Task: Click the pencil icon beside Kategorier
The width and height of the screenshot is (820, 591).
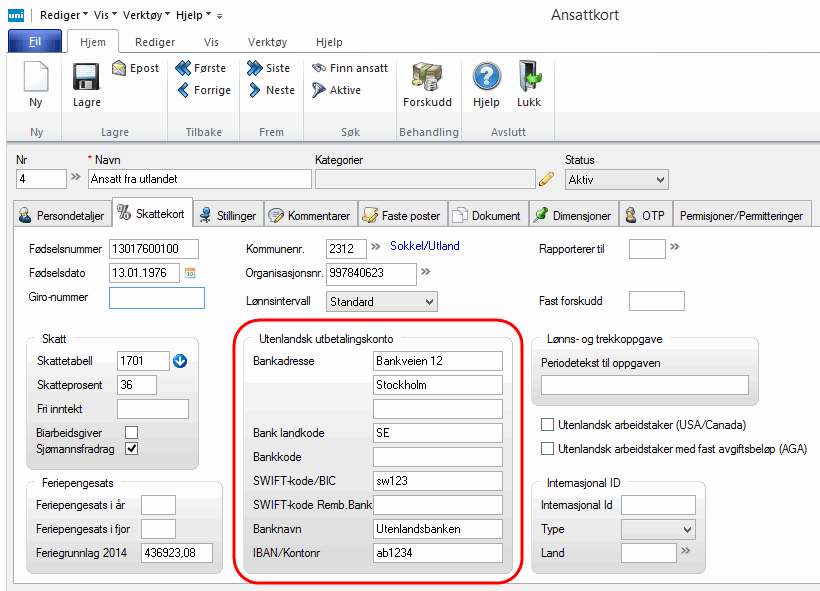Action: [x=546, y=180]
